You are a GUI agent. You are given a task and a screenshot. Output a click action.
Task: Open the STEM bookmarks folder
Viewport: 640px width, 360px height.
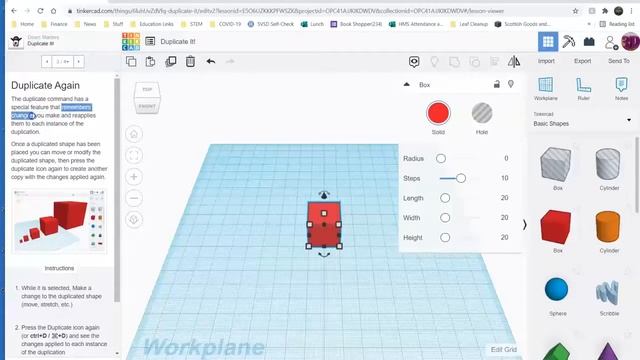[192, 24]
